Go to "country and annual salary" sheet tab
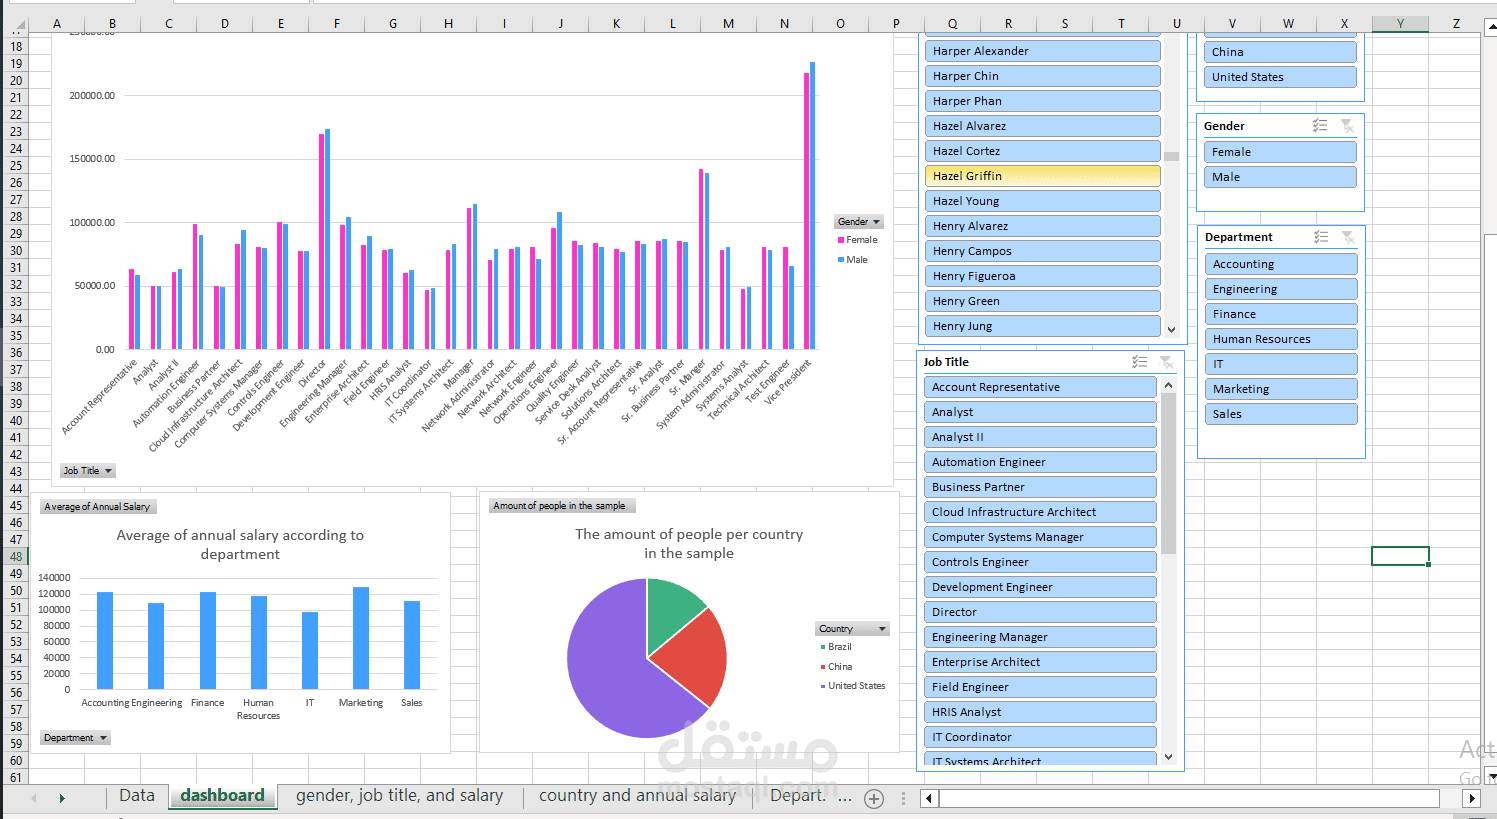Image resolution: width=1497 pixels, height=819 pixels. tap(637, 796)
